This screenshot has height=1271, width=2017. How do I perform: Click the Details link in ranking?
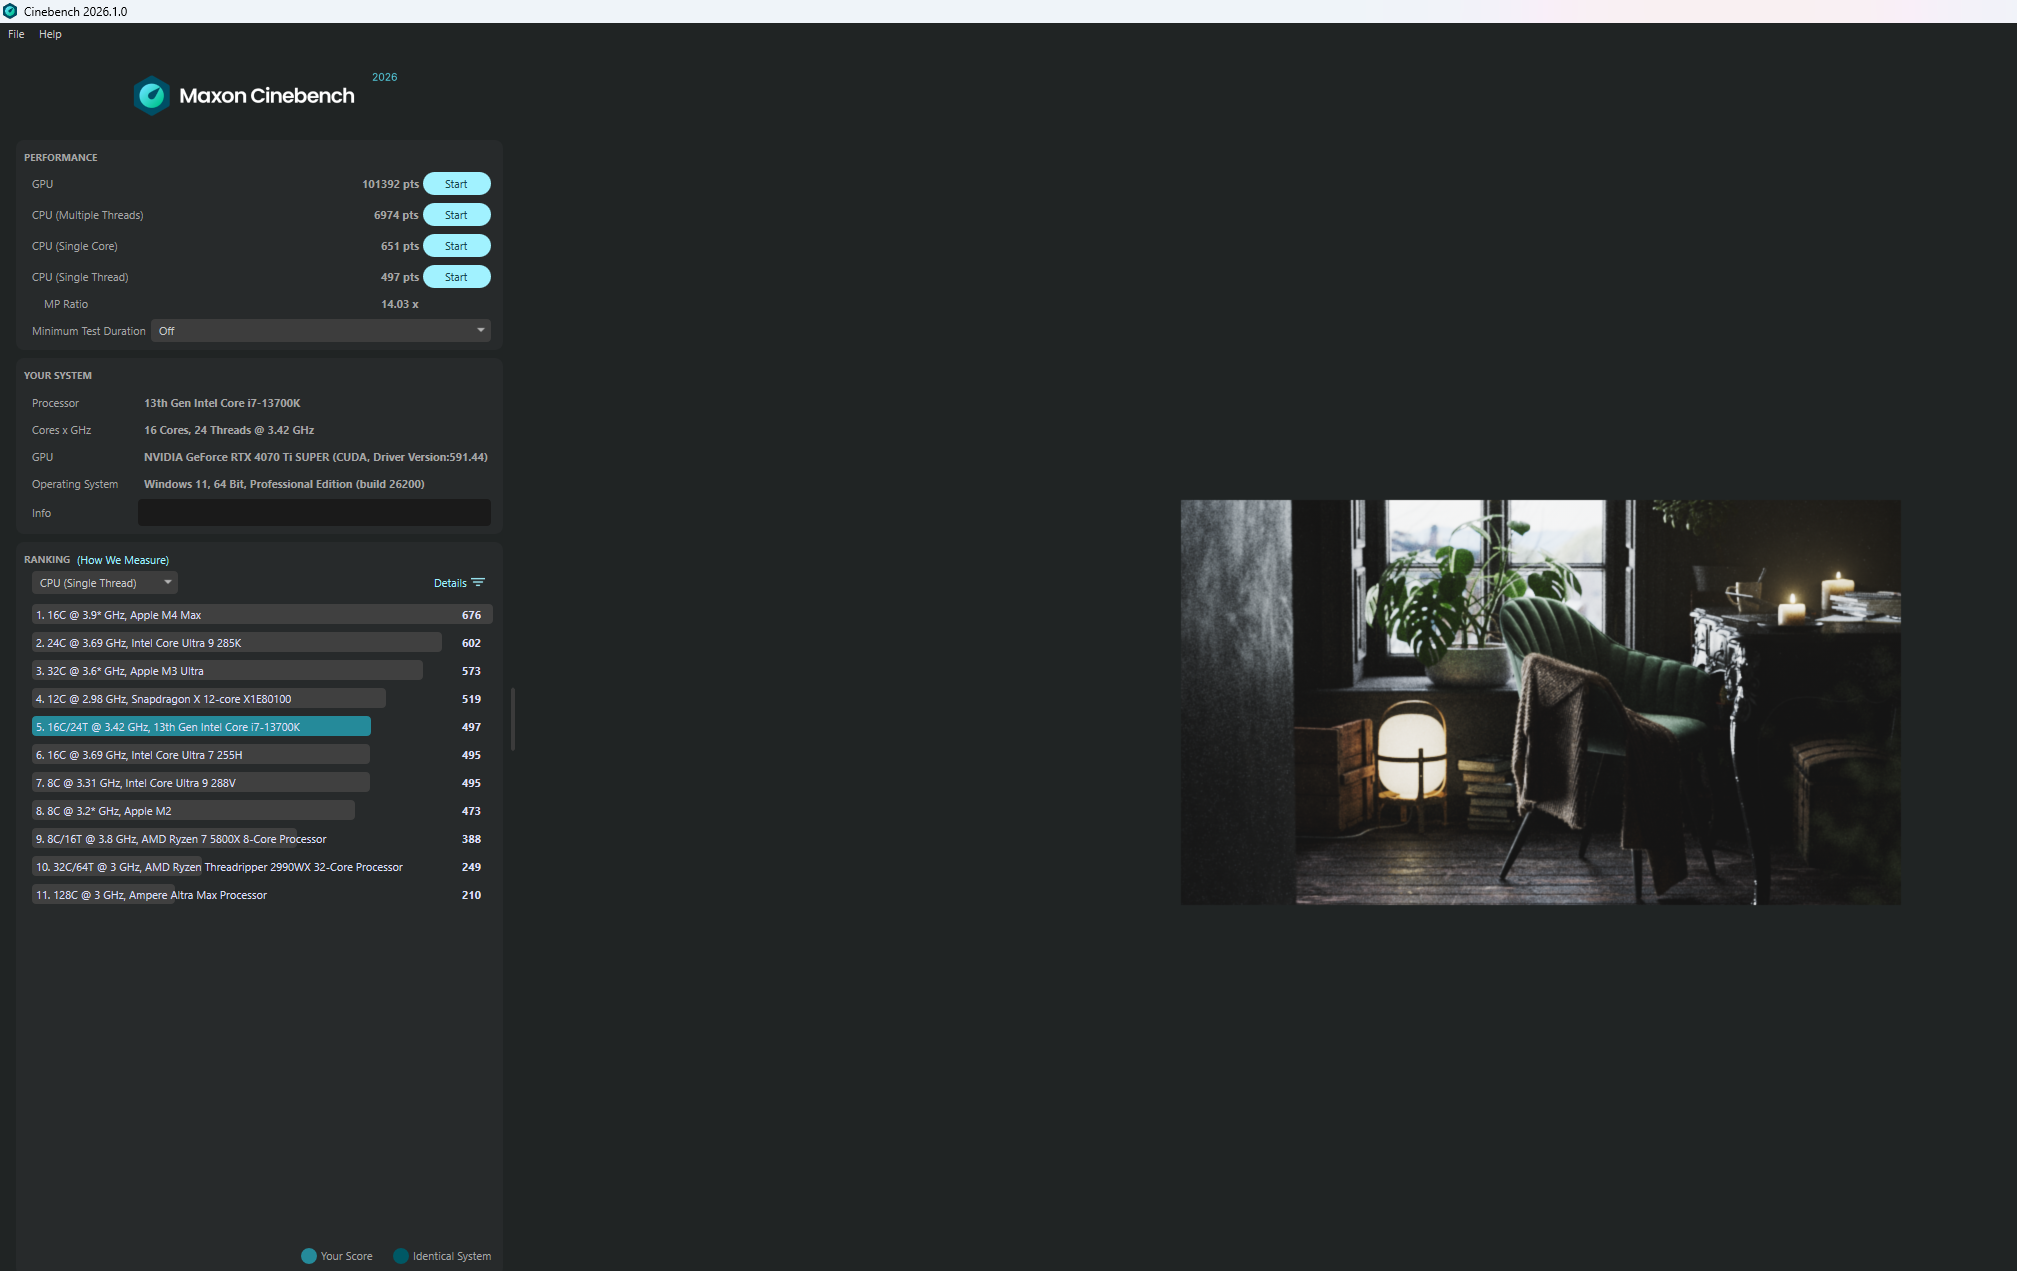pos(449,583)
